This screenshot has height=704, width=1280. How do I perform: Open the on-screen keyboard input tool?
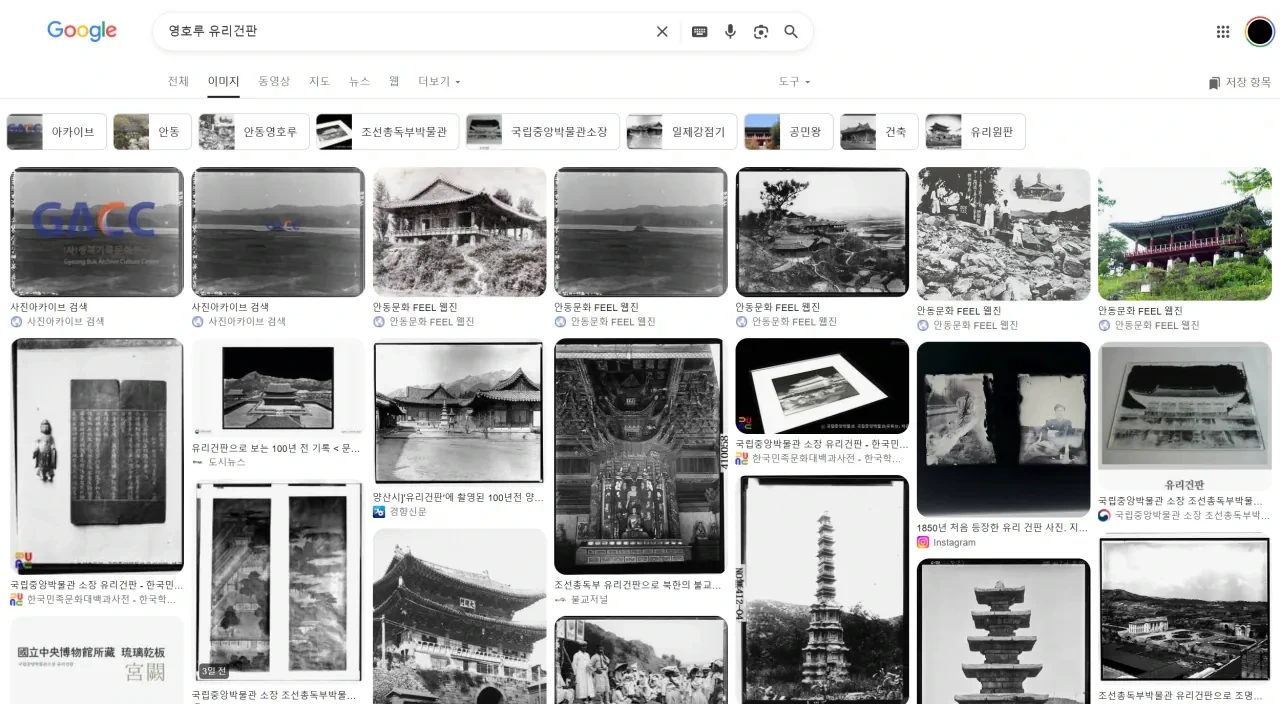[x=700, y=32]
